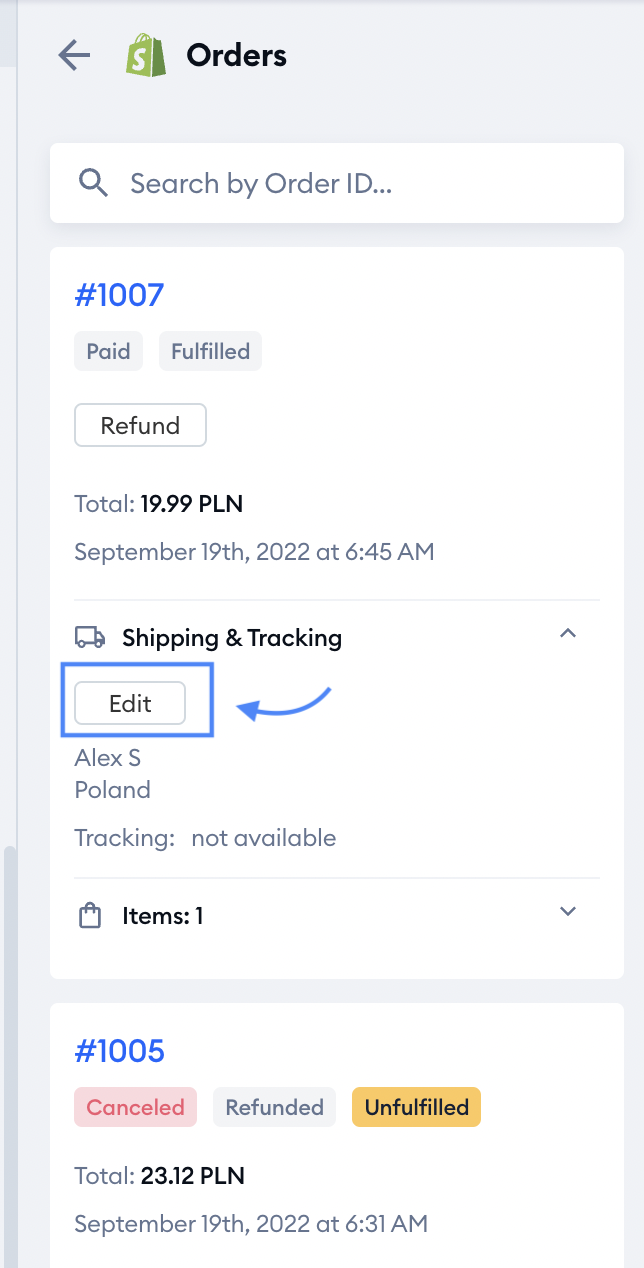
Task: Click the red Canceled badge on order #1005
Action: pyautogui.click(x=135, y=1107)
